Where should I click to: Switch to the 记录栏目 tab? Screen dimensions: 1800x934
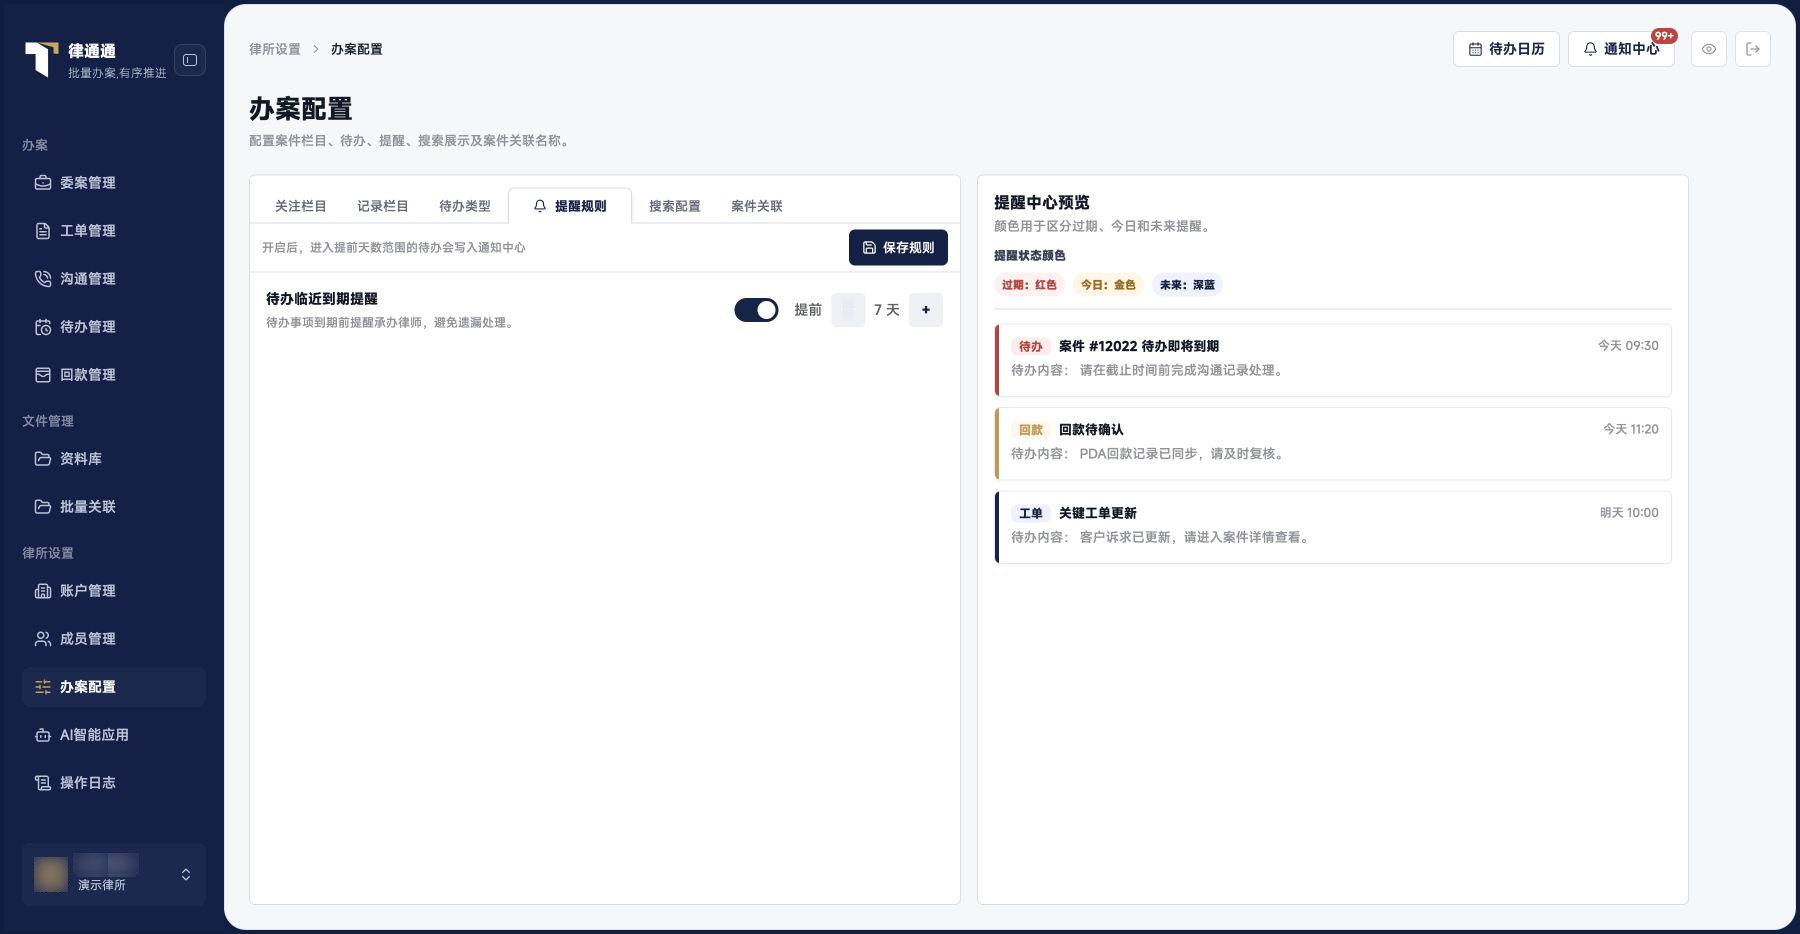click(x=383, y=206)
